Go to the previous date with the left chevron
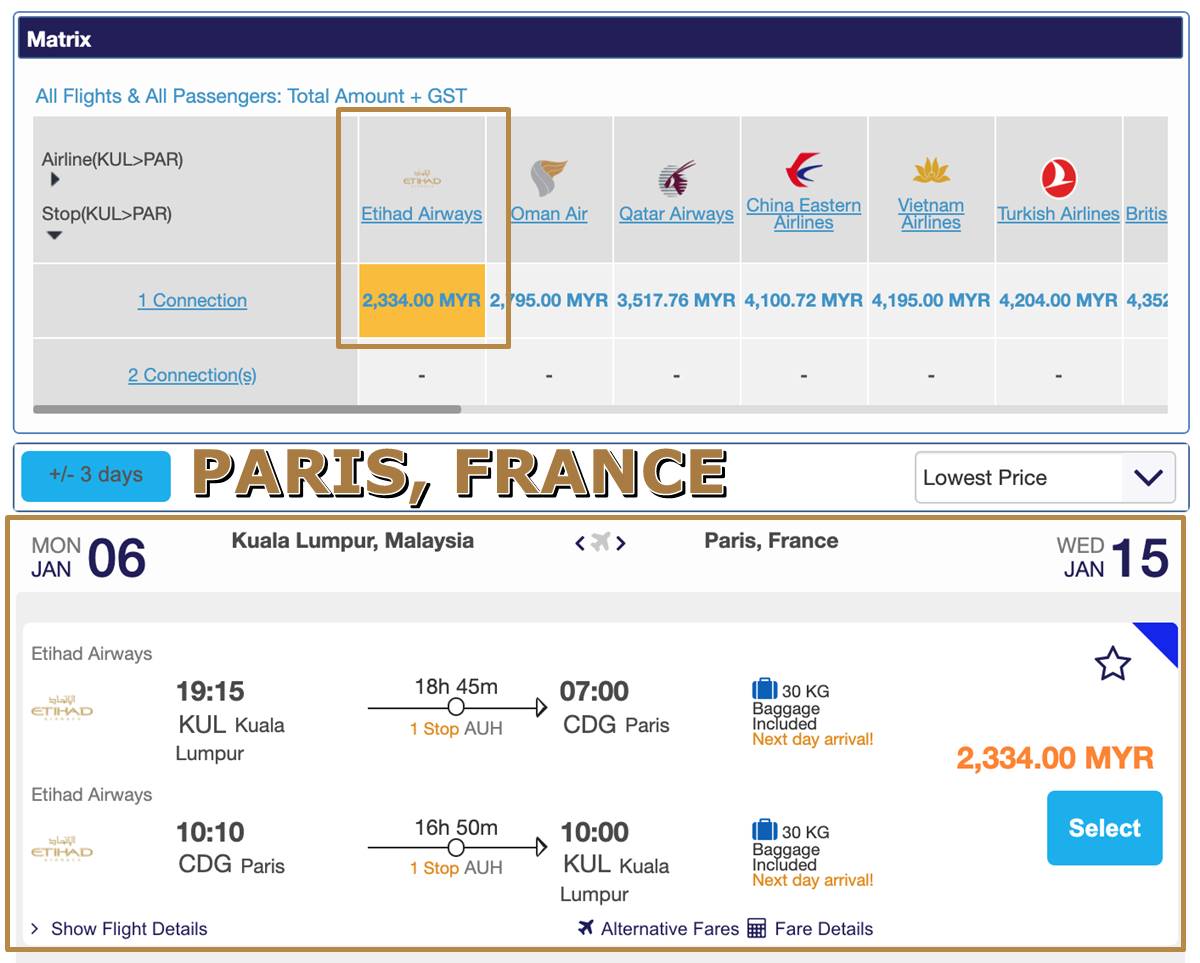The width and height of the screenshot is (1200, 963). click(x=580, y=543)
